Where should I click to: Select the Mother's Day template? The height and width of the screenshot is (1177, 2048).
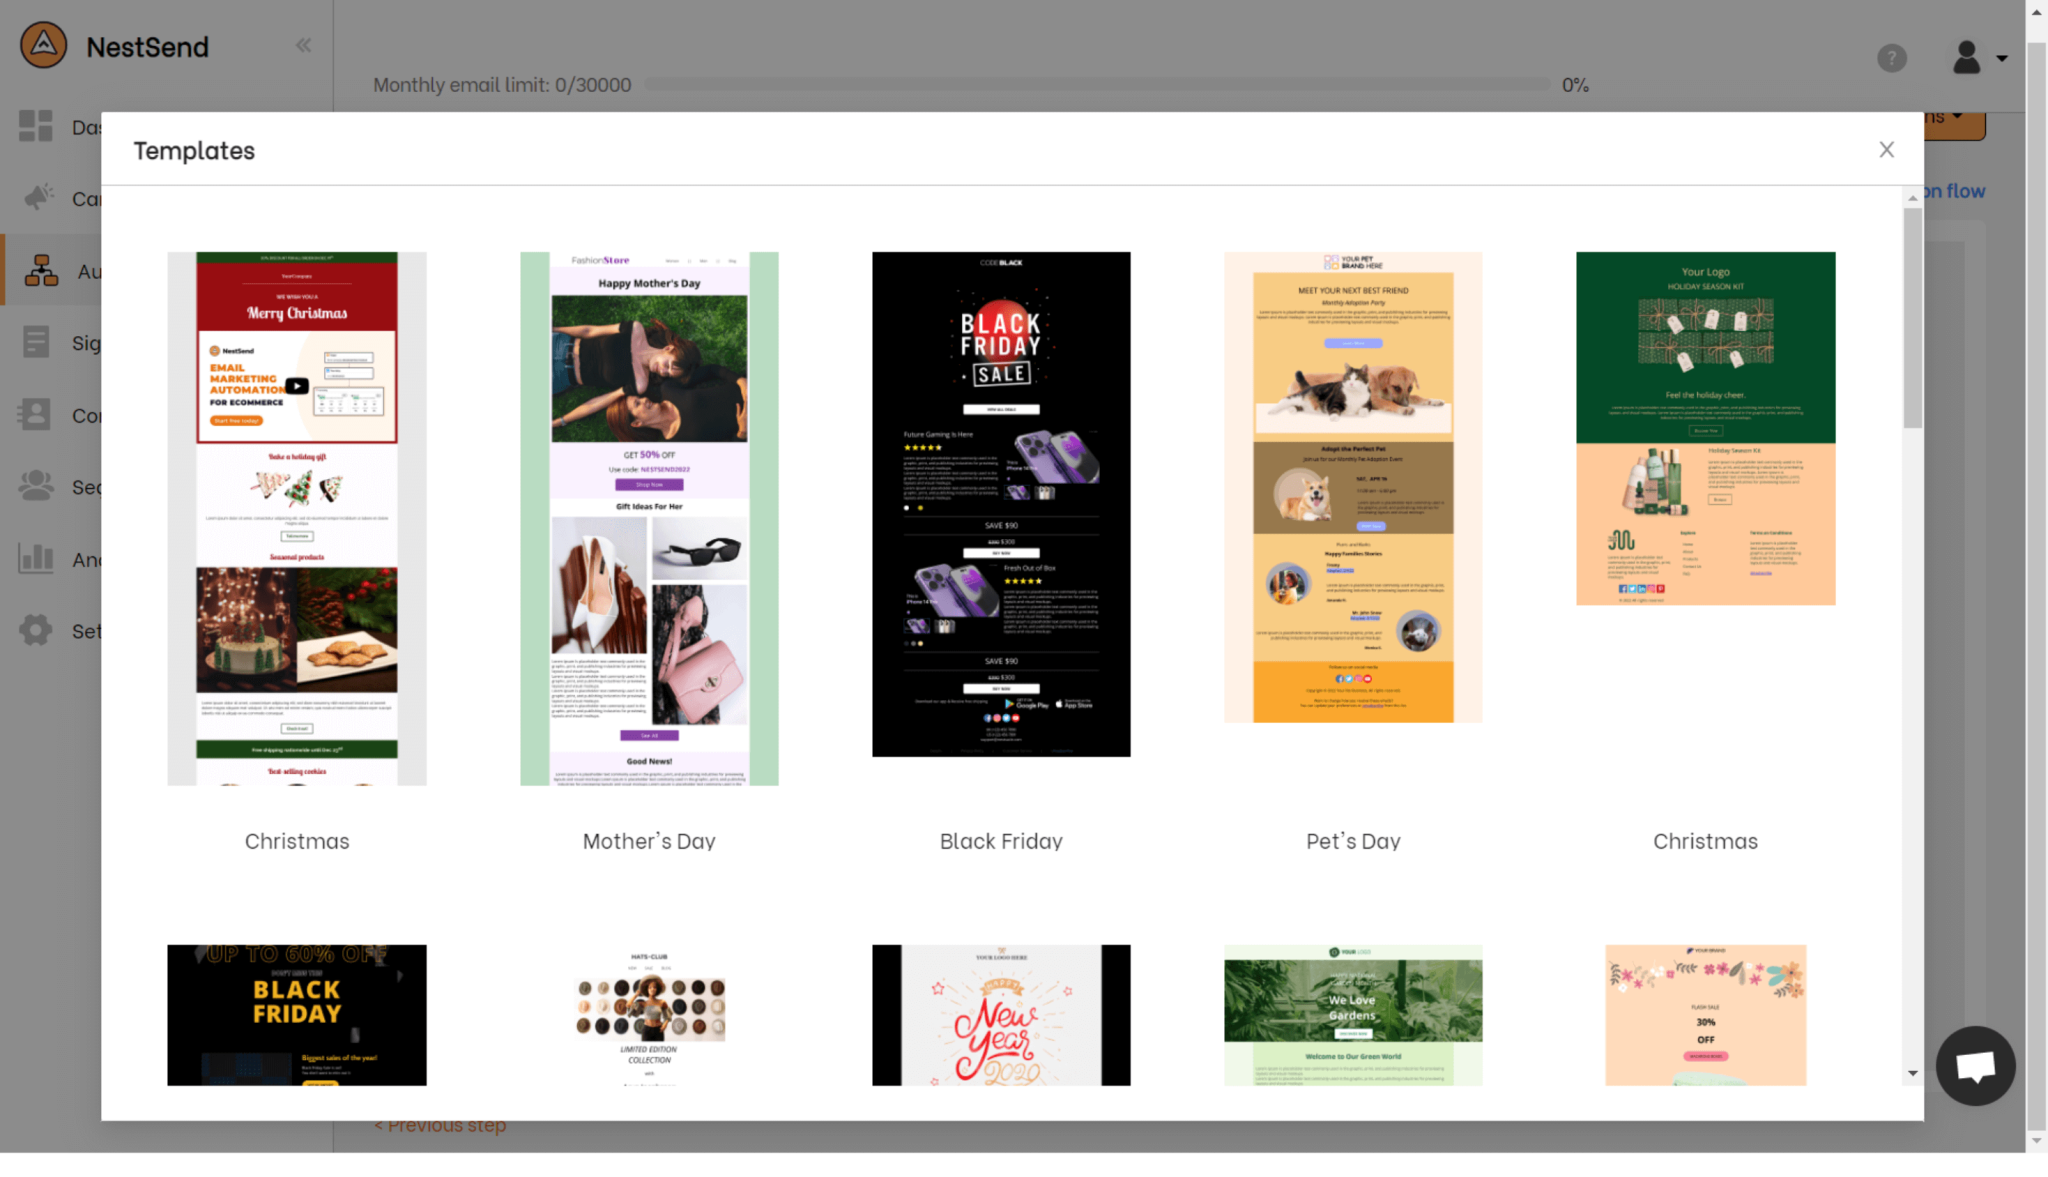pyautogui.click(x=649, y=518)
